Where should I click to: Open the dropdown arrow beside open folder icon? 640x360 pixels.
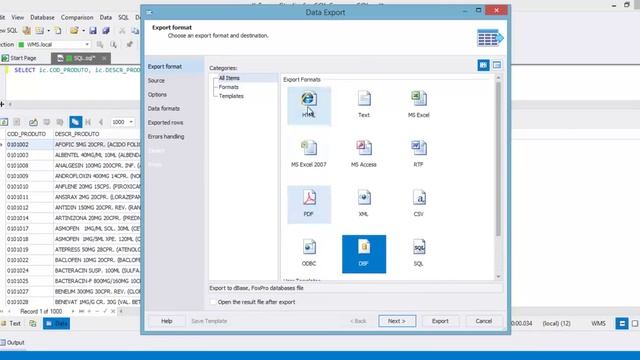click(x=83, y=31)
